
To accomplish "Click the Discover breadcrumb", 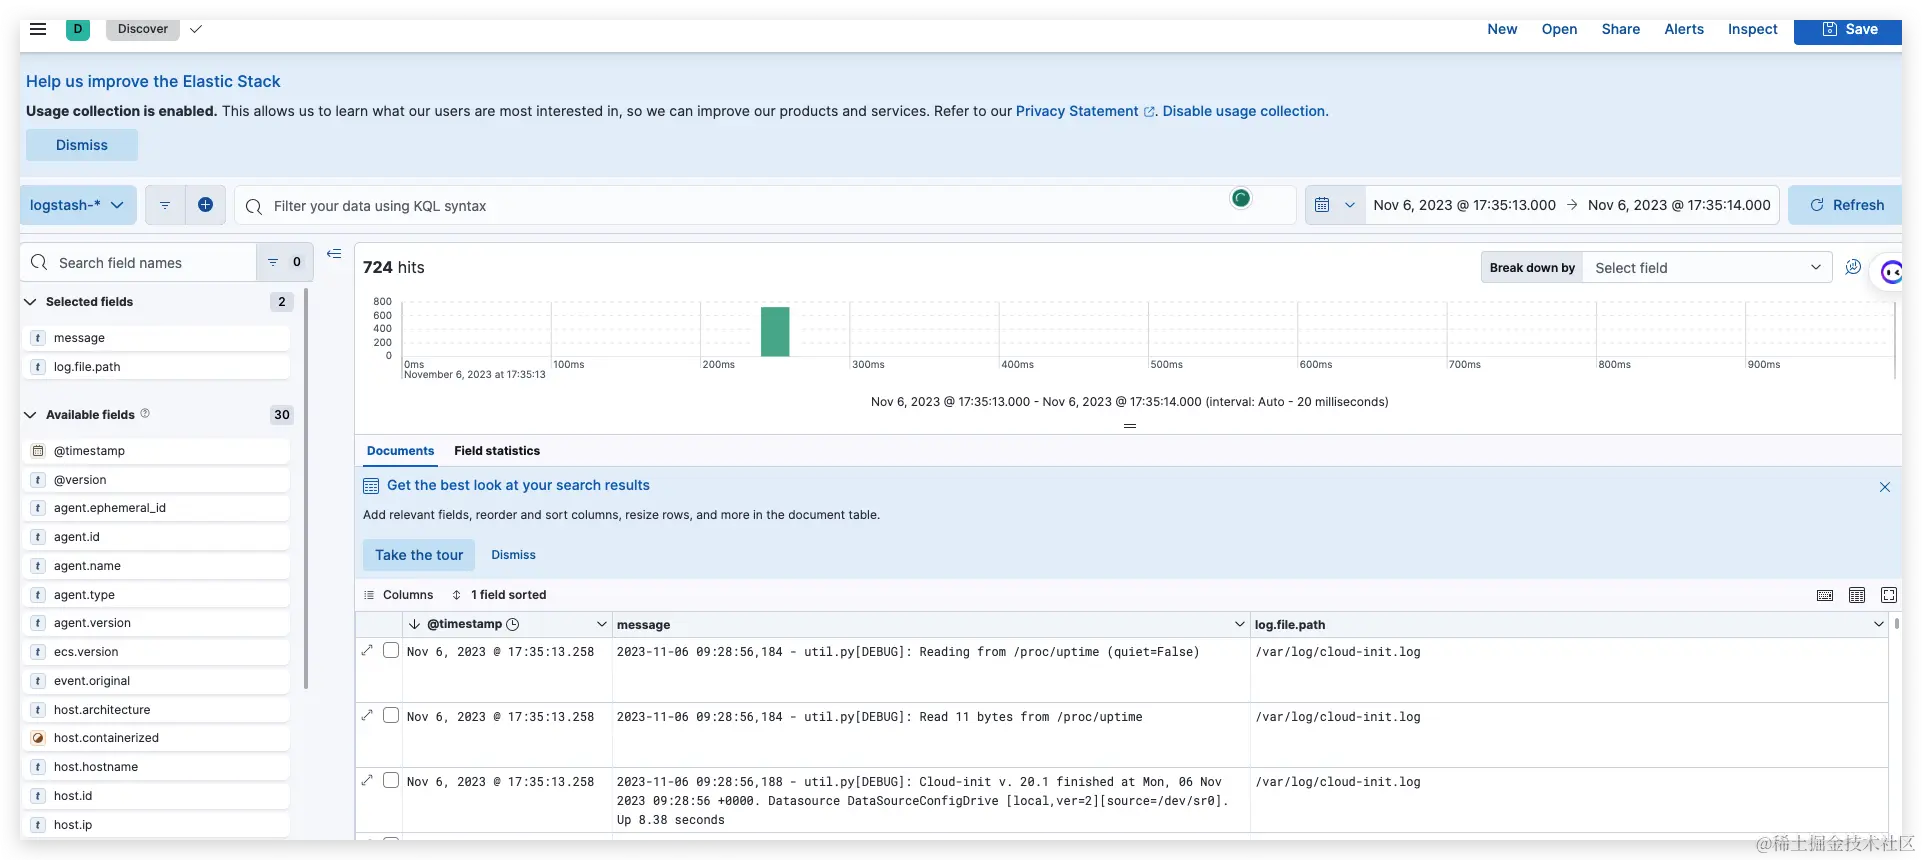I will click(x=143, y=29).
